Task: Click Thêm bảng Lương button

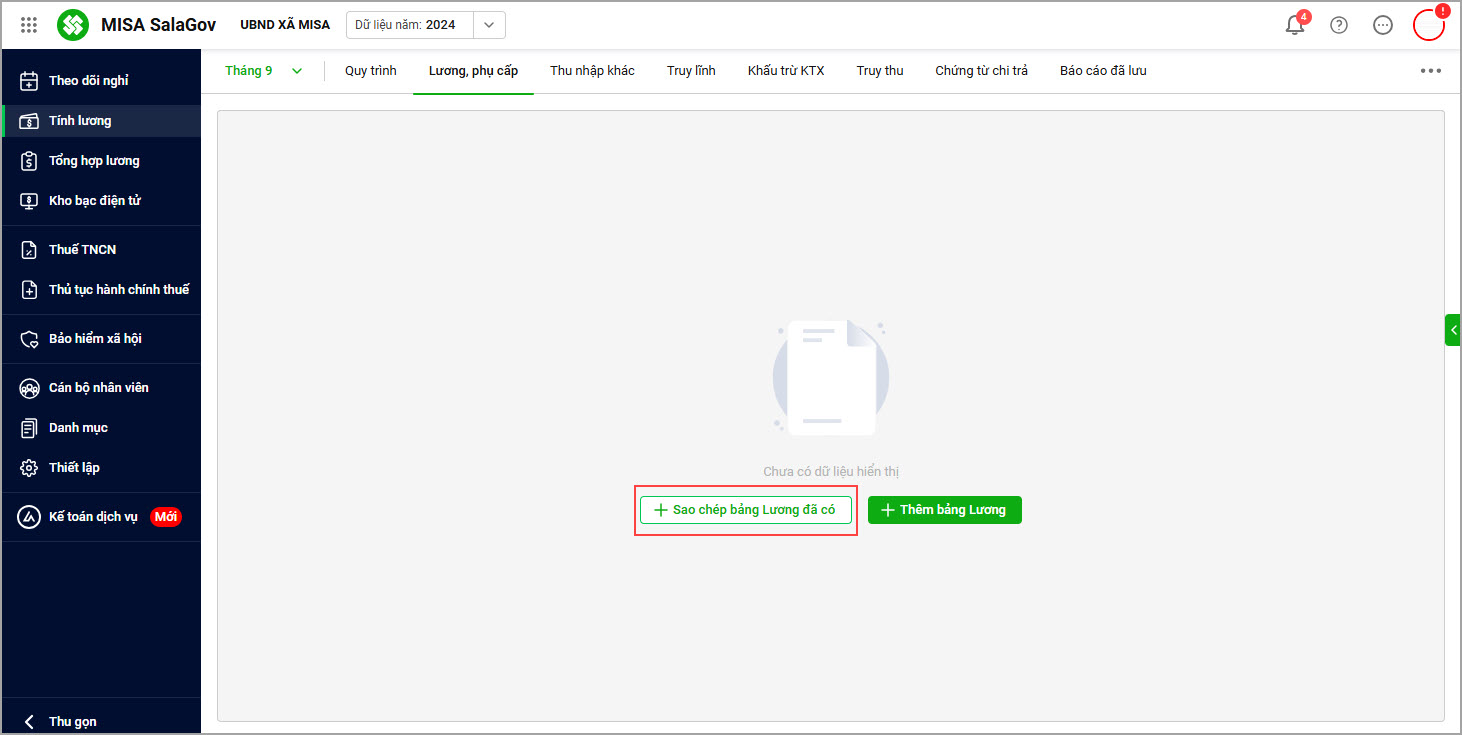Action: (x=944, y=510)
